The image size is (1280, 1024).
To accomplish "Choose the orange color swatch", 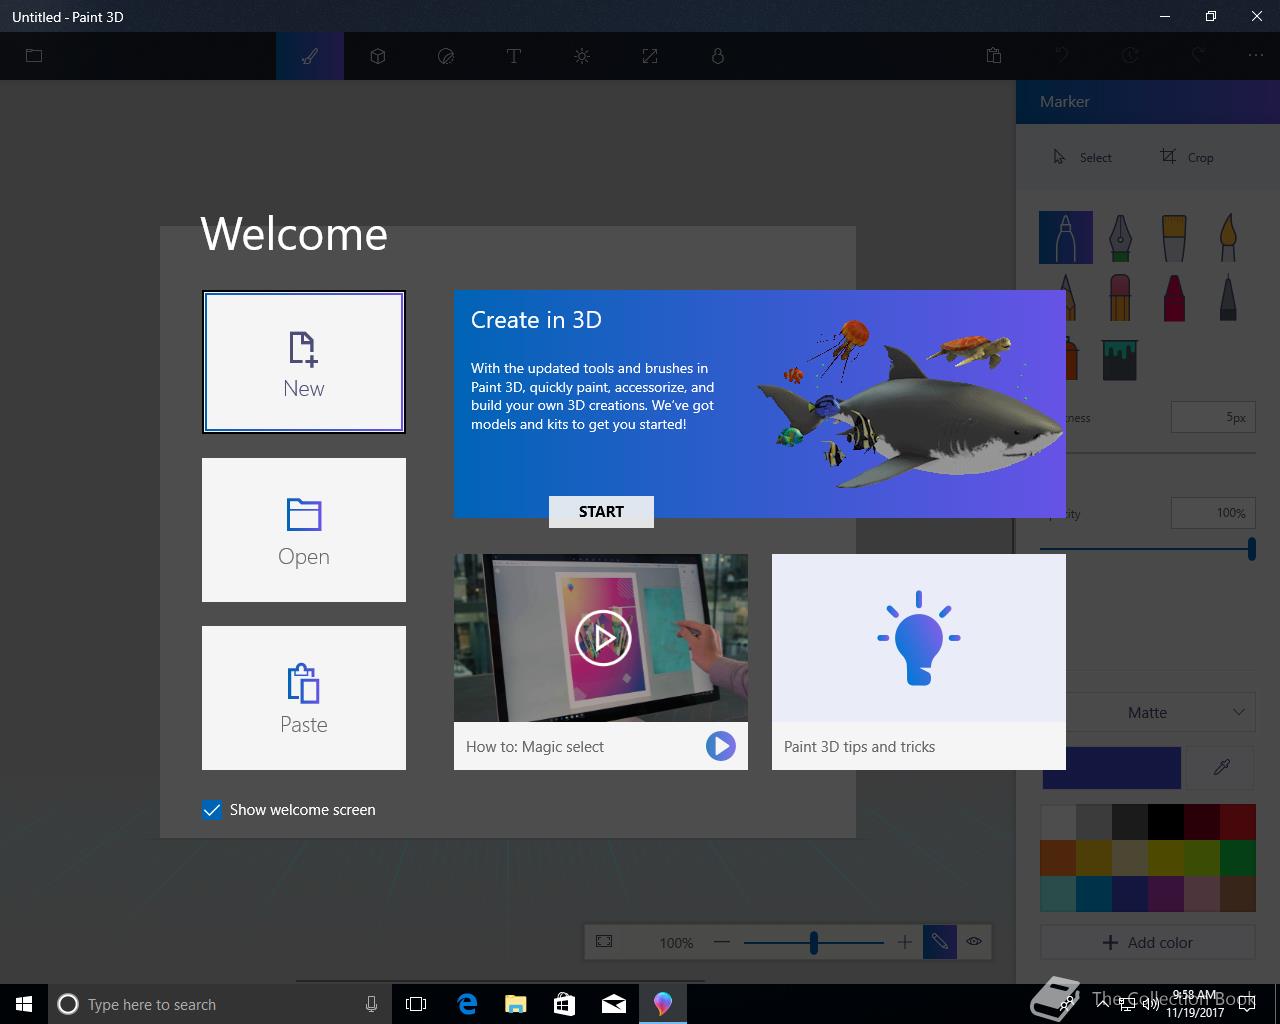I will coord(1058,858).
